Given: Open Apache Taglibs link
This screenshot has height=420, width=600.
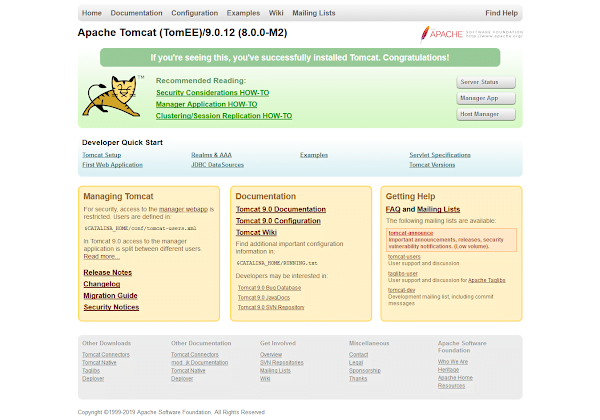Looking at the screenshot, I should click(487, 280).
